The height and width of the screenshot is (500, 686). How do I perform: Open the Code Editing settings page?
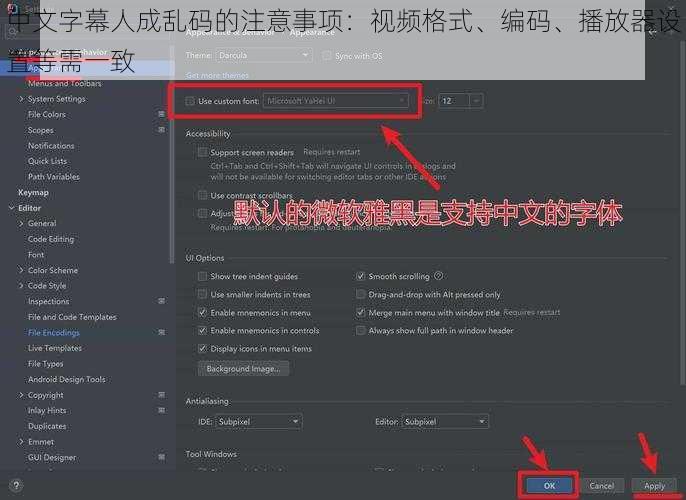[x=51, y=239]
